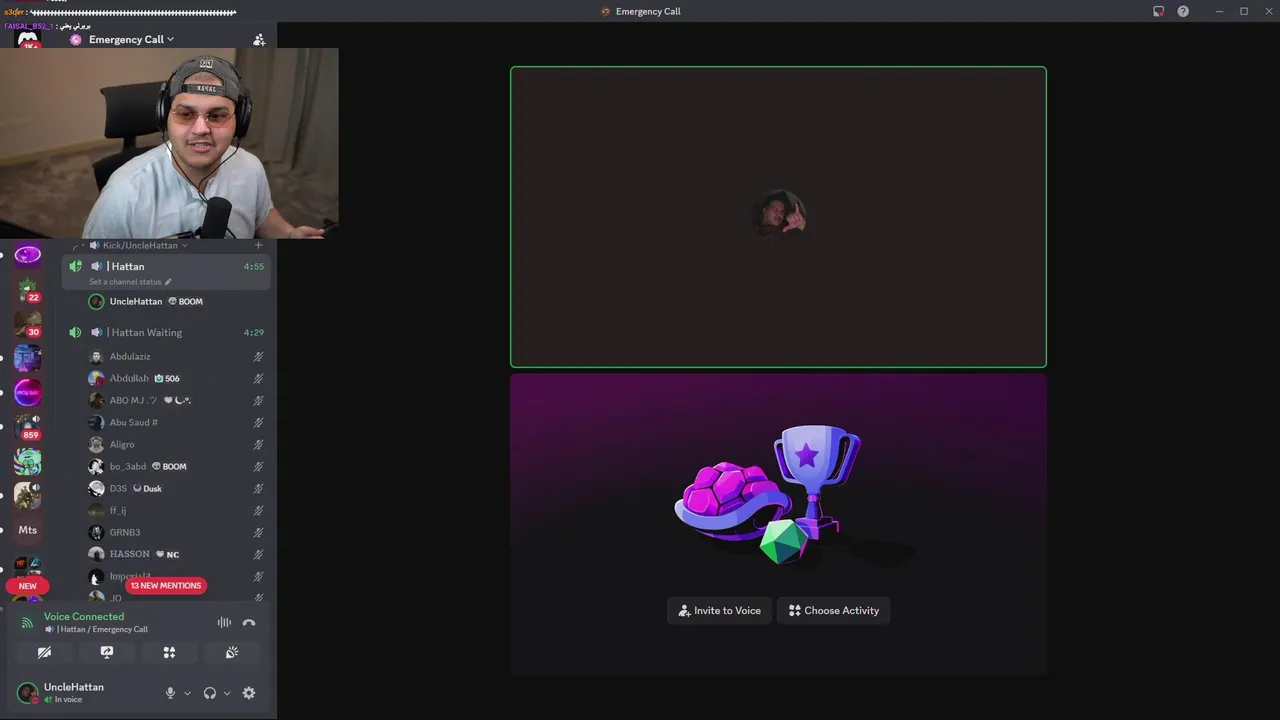Click muted mic icon beside Aligro
The width and height of the screenshot is (1280, 720).
(x=258, y=444)
